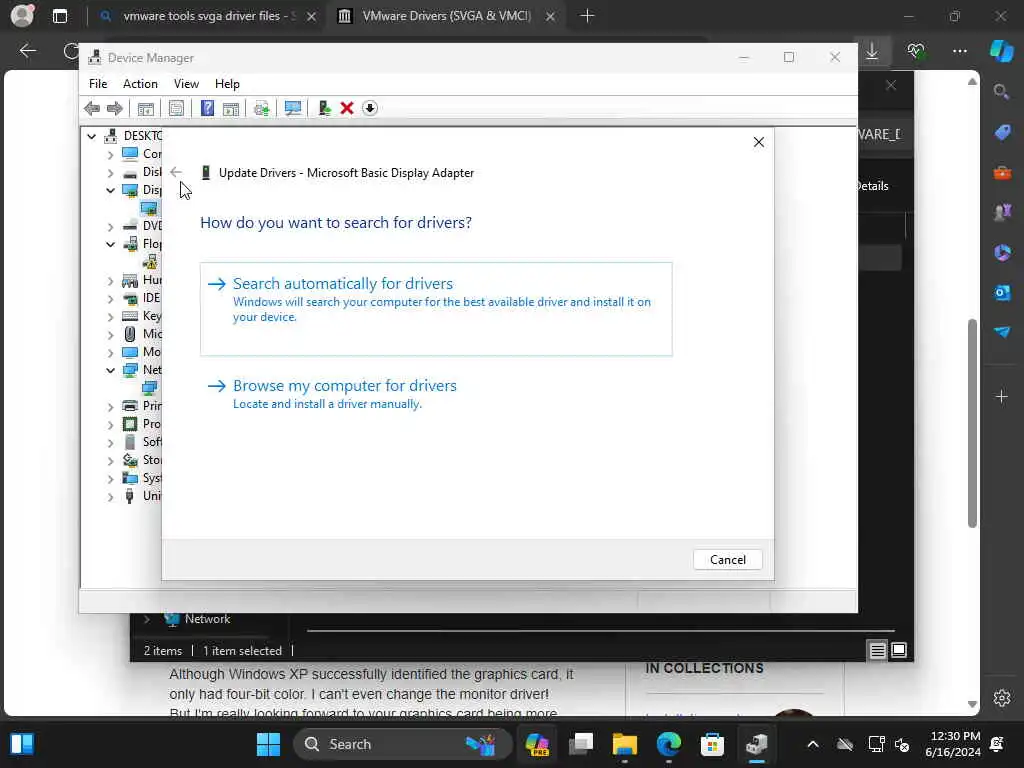Open the View menu
The image size is (1024, 768).
point(186,84)
